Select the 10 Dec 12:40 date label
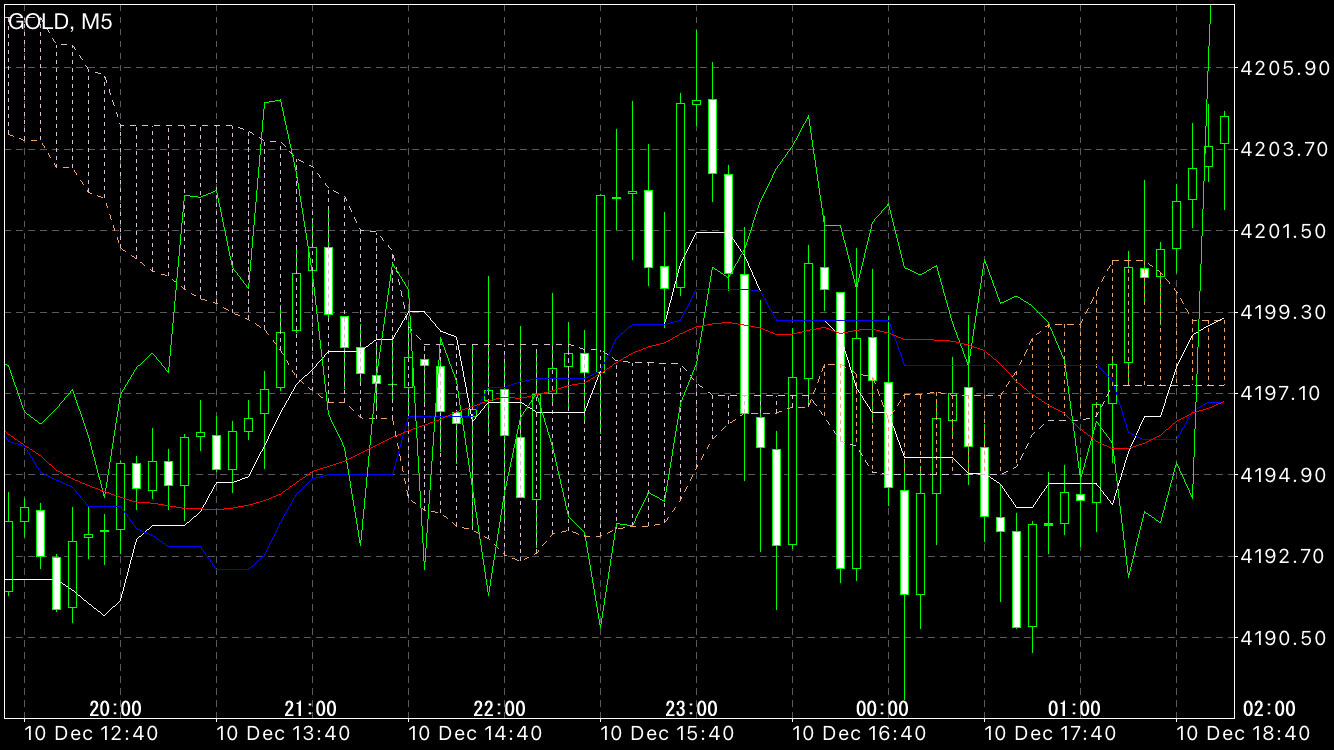The image size is (1334, 750). coord(91,734)
